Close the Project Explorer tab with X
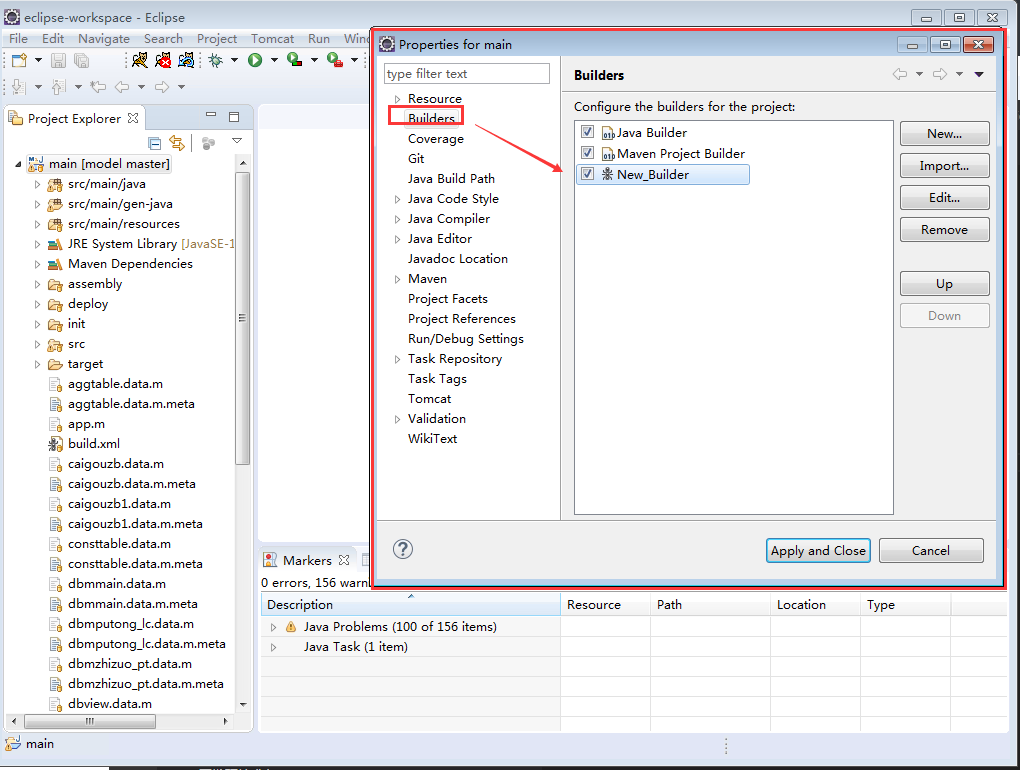The image size is (1020, 770). [x=133, y=118]
